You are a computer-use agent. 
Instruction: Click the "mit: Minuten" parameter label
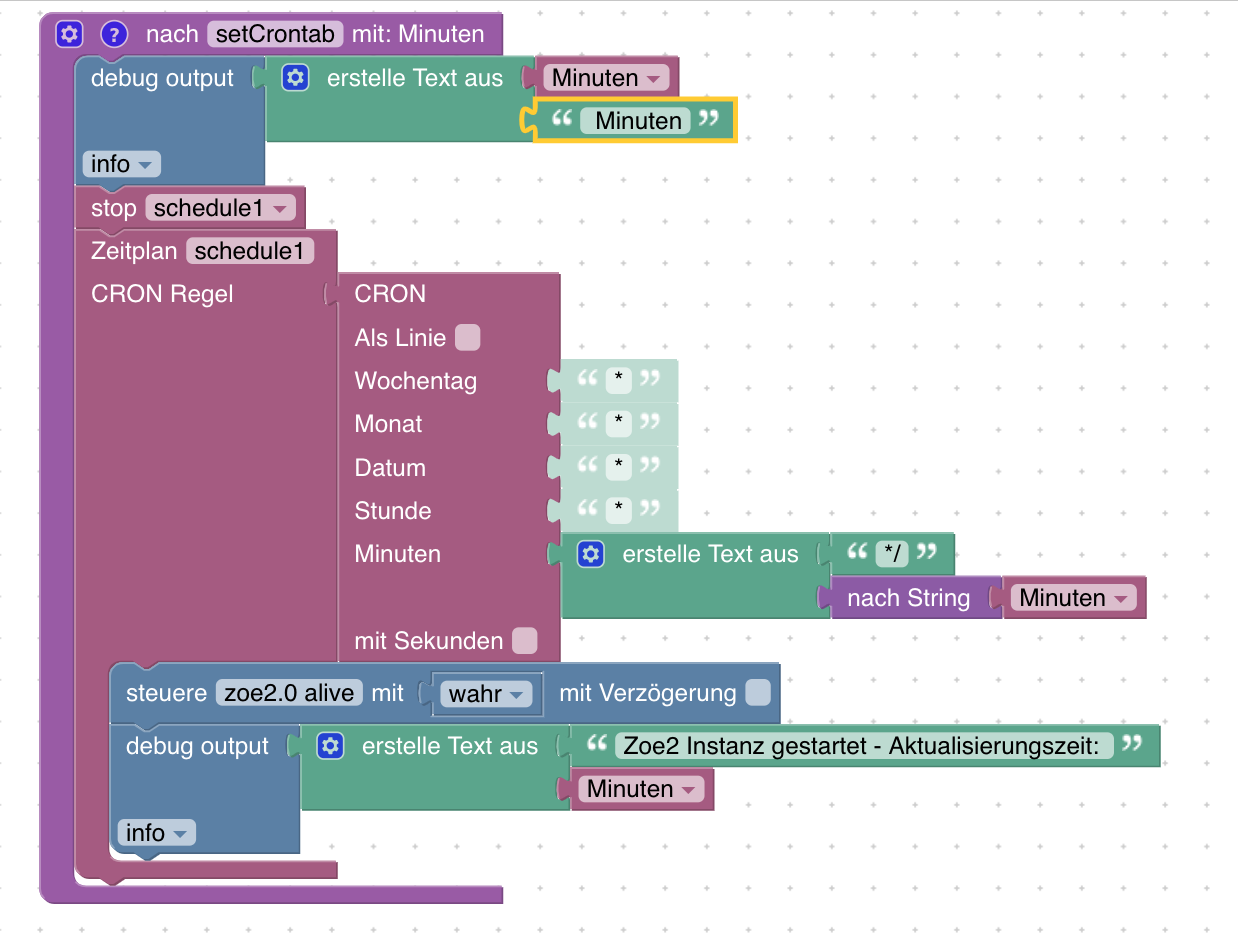418,34
